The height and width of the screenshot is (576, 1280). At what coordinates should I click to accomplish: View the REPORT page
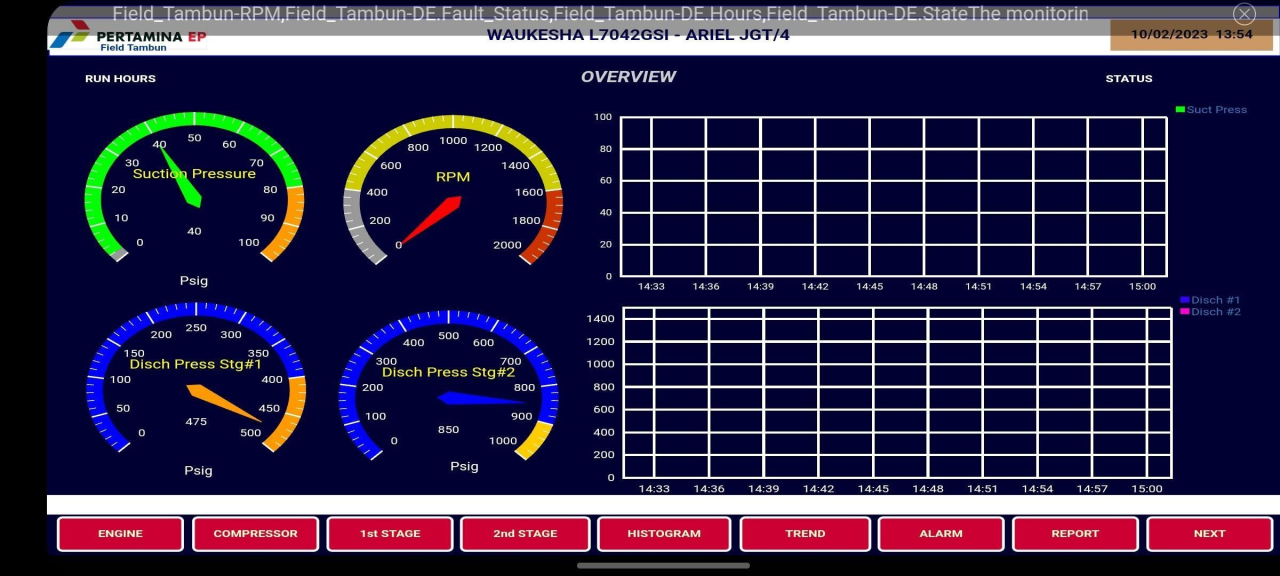point(1075,534)
